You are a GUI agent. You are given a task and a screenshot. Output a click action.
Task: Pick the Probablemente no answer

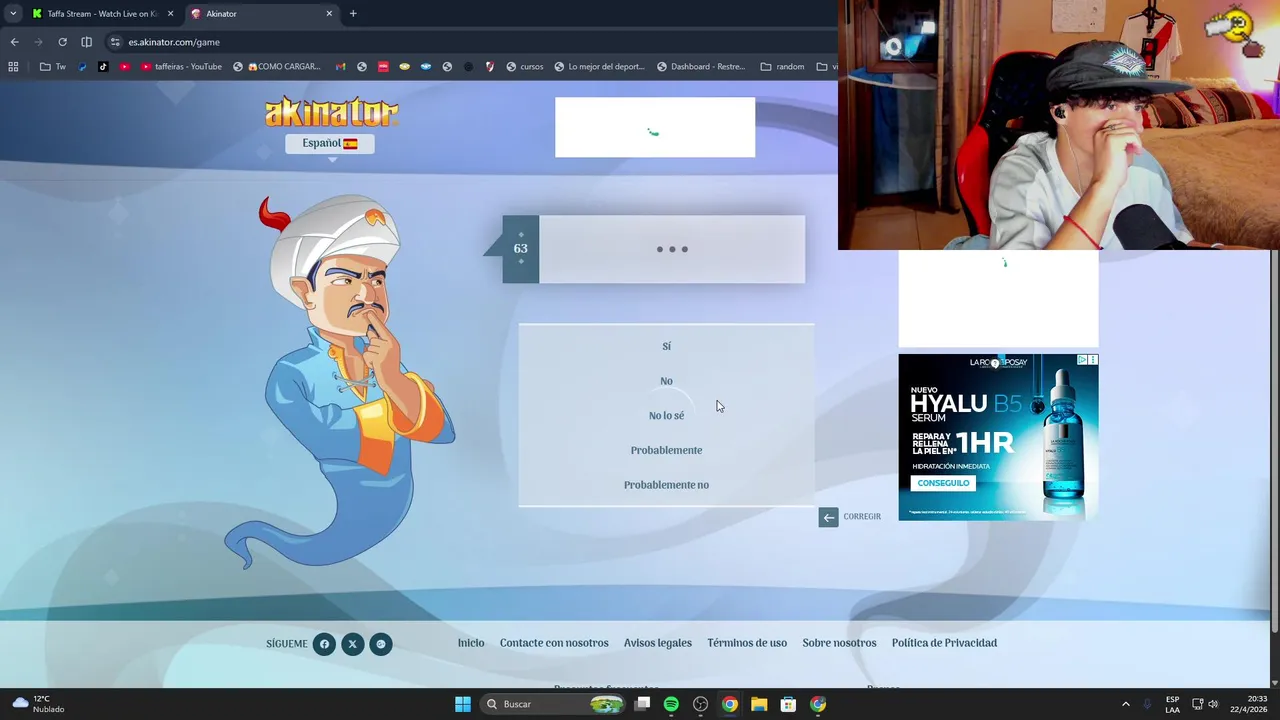pyautogui.click(x=666, y=485)
